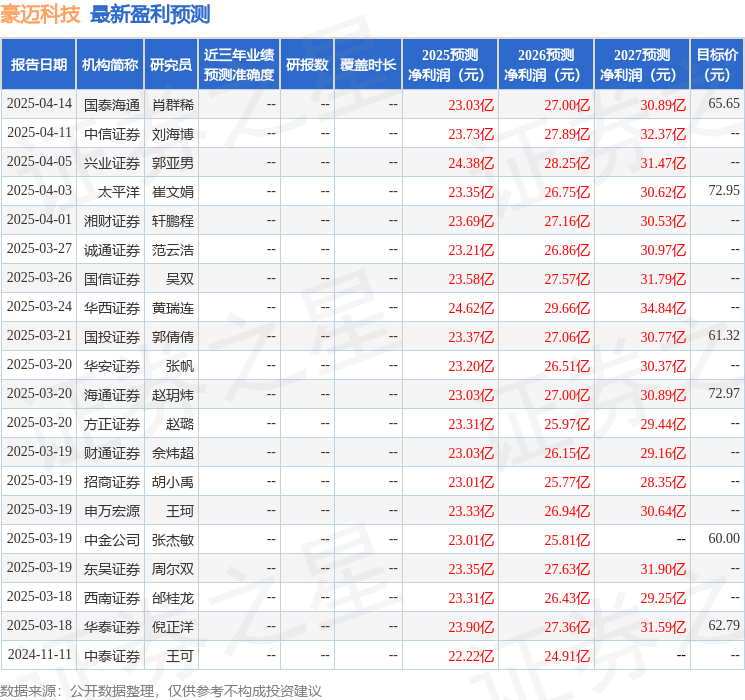Viewport: 745px width, 700px height.
Task: Click 2025 profit forecast 24.62亿
Action: pyautogui.click(x=471, y=308)
